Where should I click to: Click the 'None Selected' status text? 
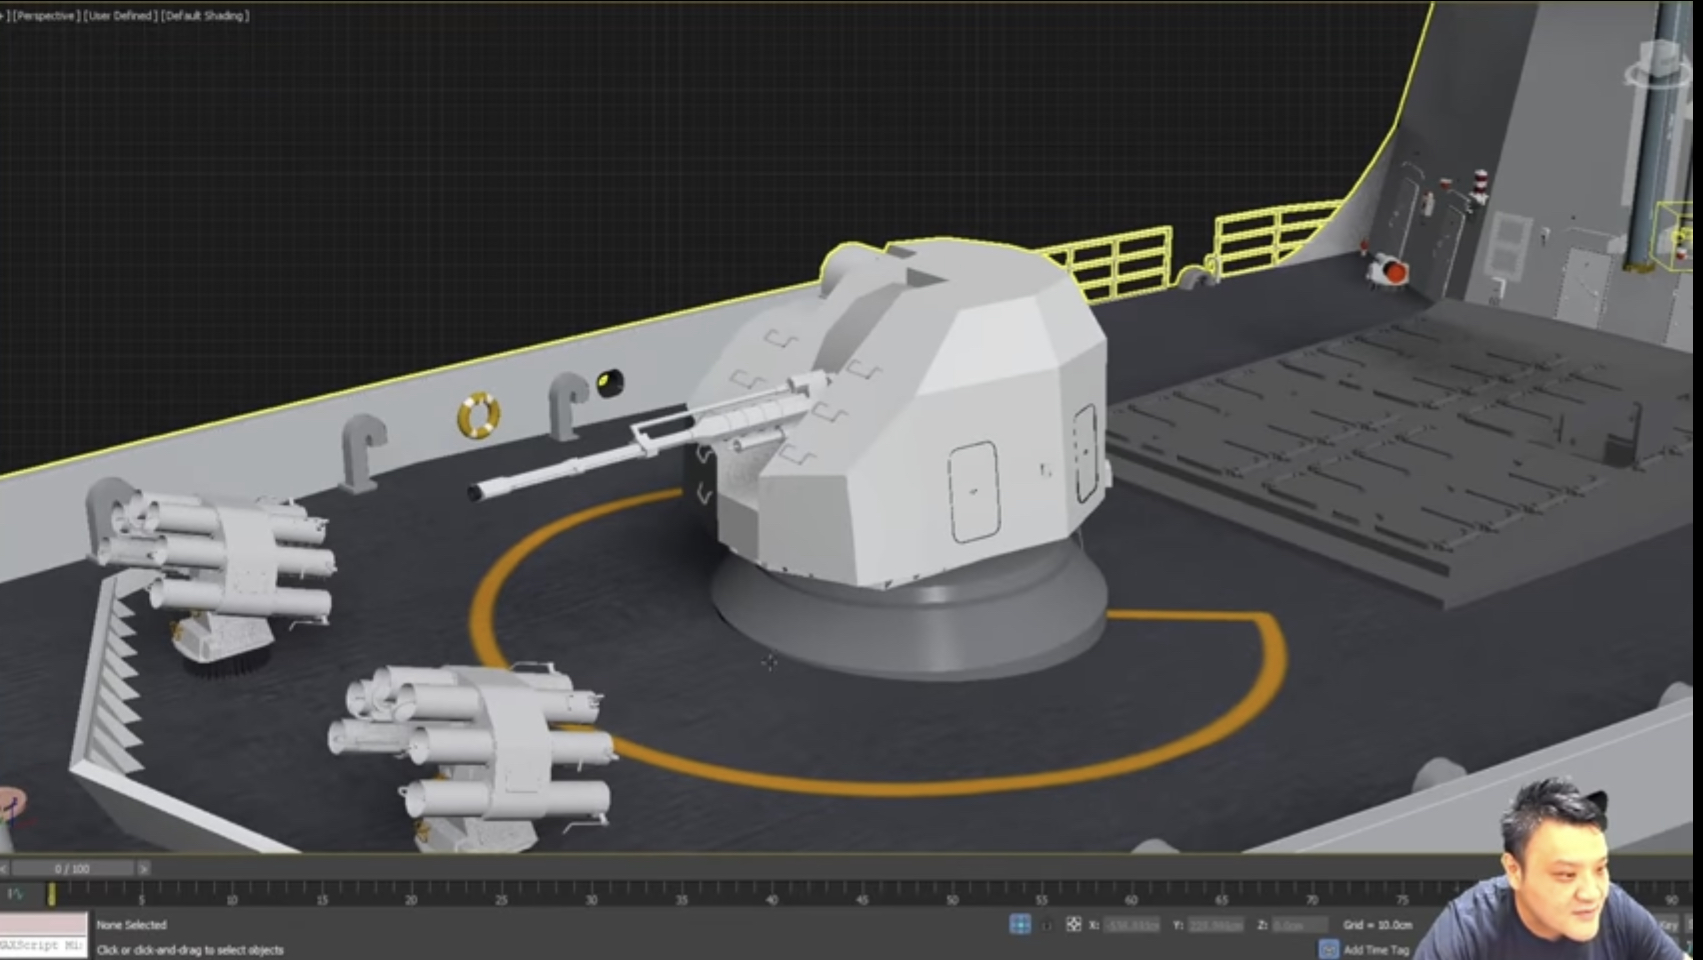pyautogui.click(x=131, y=925)
